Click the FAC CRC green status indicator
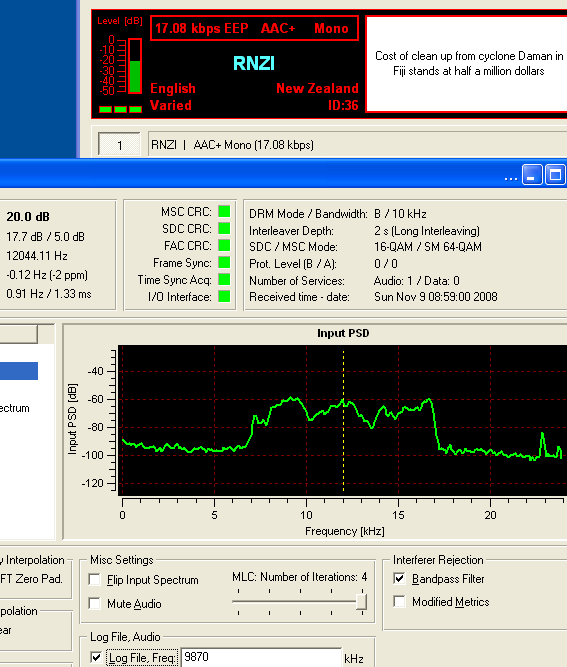The image size is (567, 667). (x=224, y=245)
